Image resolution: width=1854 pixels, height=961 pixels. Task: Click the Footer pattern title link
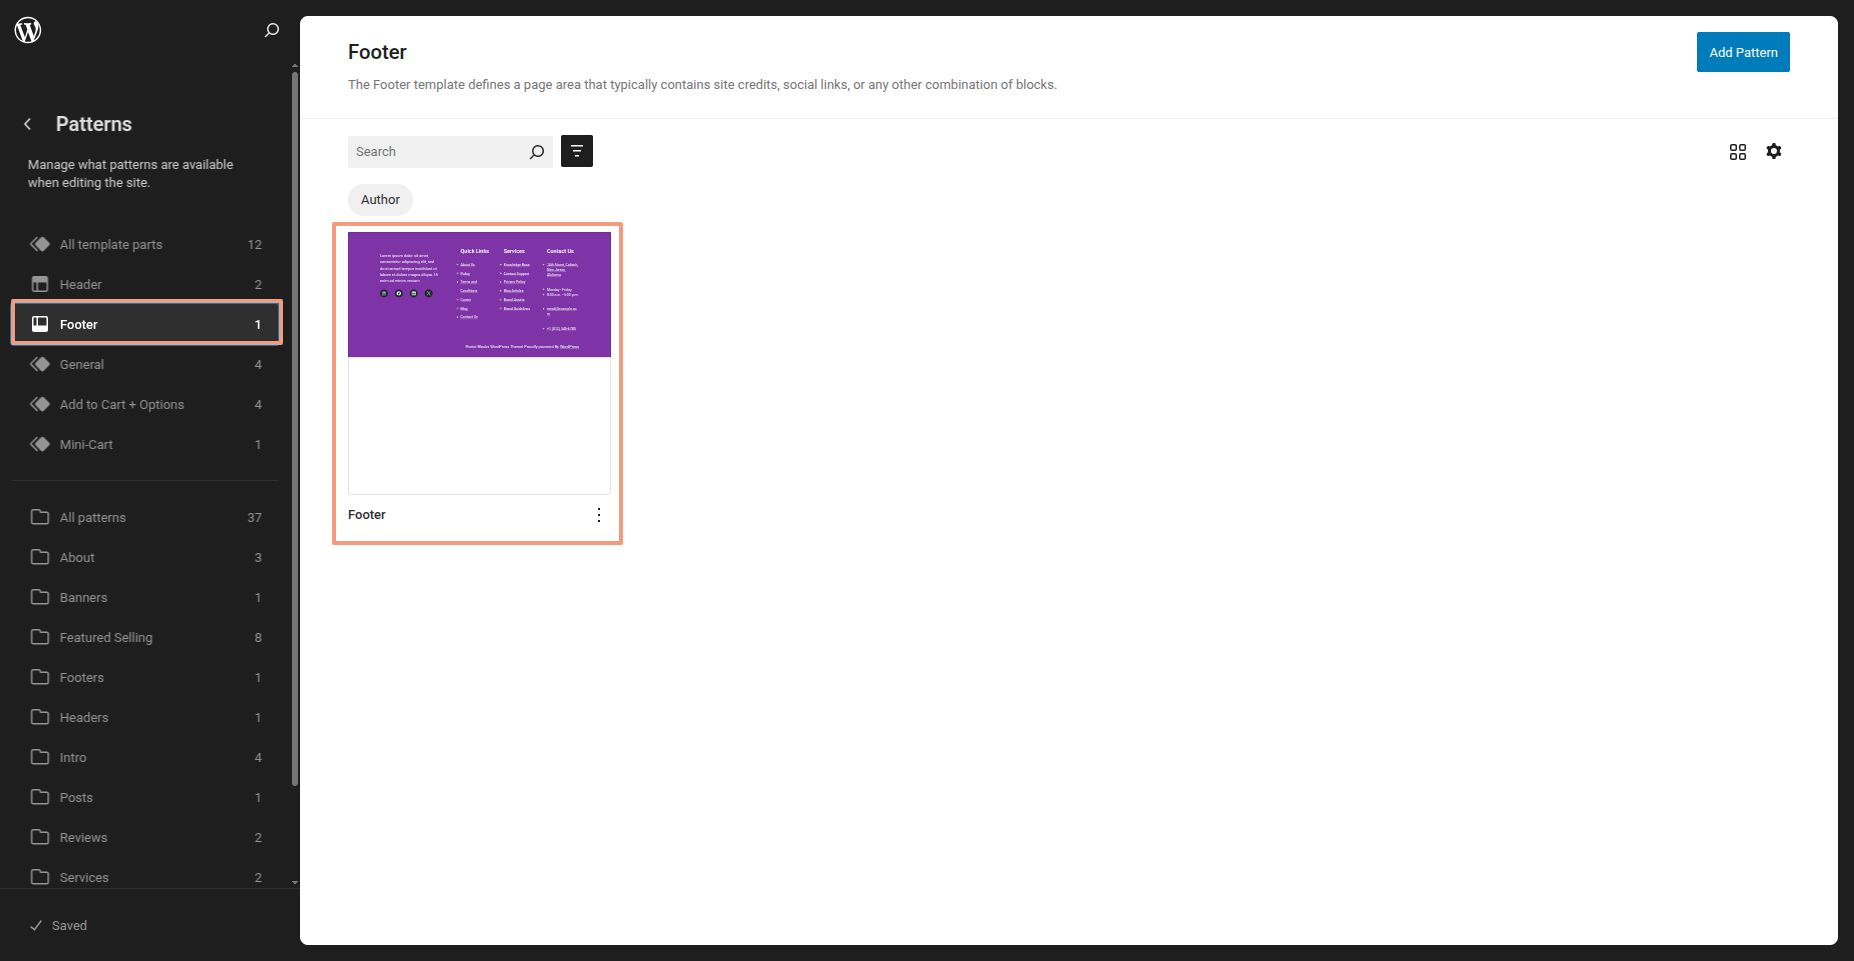click(x=367, y=515)
